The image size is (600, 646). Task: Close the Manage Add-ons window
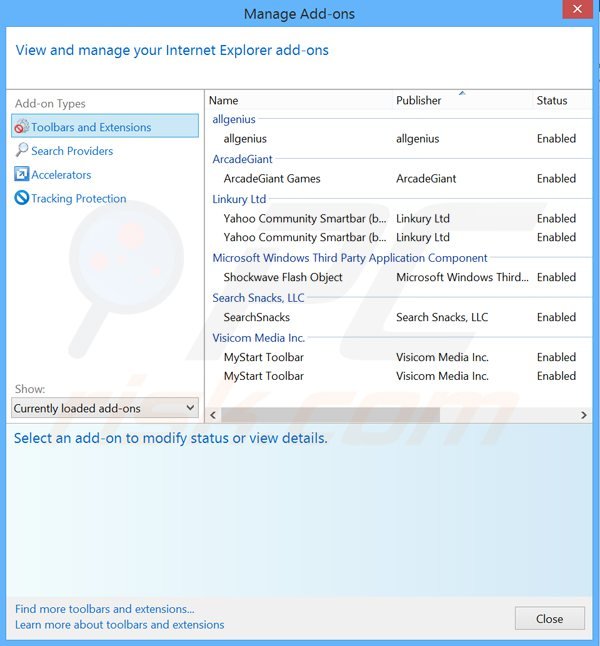[x=577, y=9]
